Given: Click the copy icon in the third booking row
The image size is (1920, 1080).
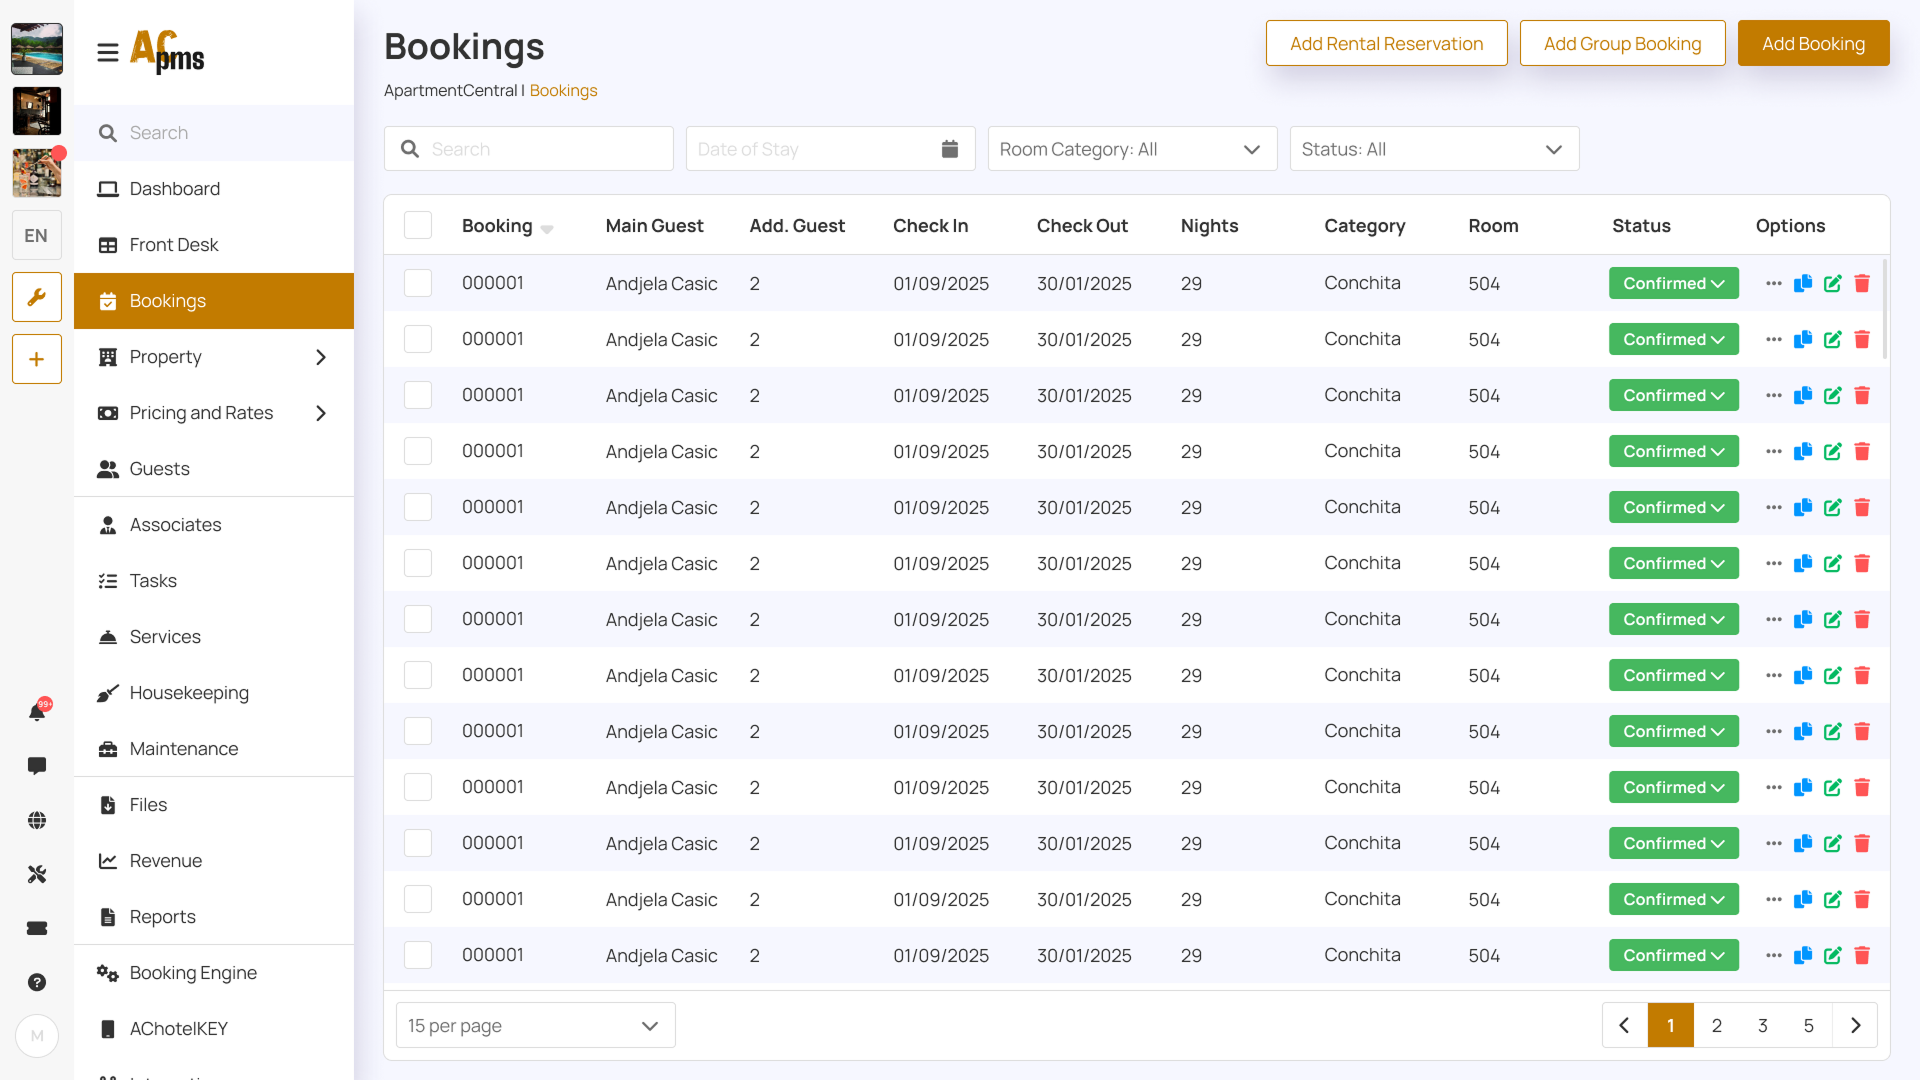Looking at the screenshot, I should coord(1803,396).
